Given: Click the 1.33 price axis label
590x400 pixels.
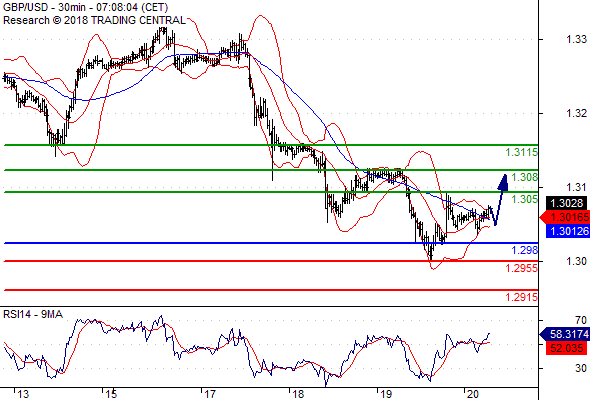Looking at the screenshot, I should [576, 39].
